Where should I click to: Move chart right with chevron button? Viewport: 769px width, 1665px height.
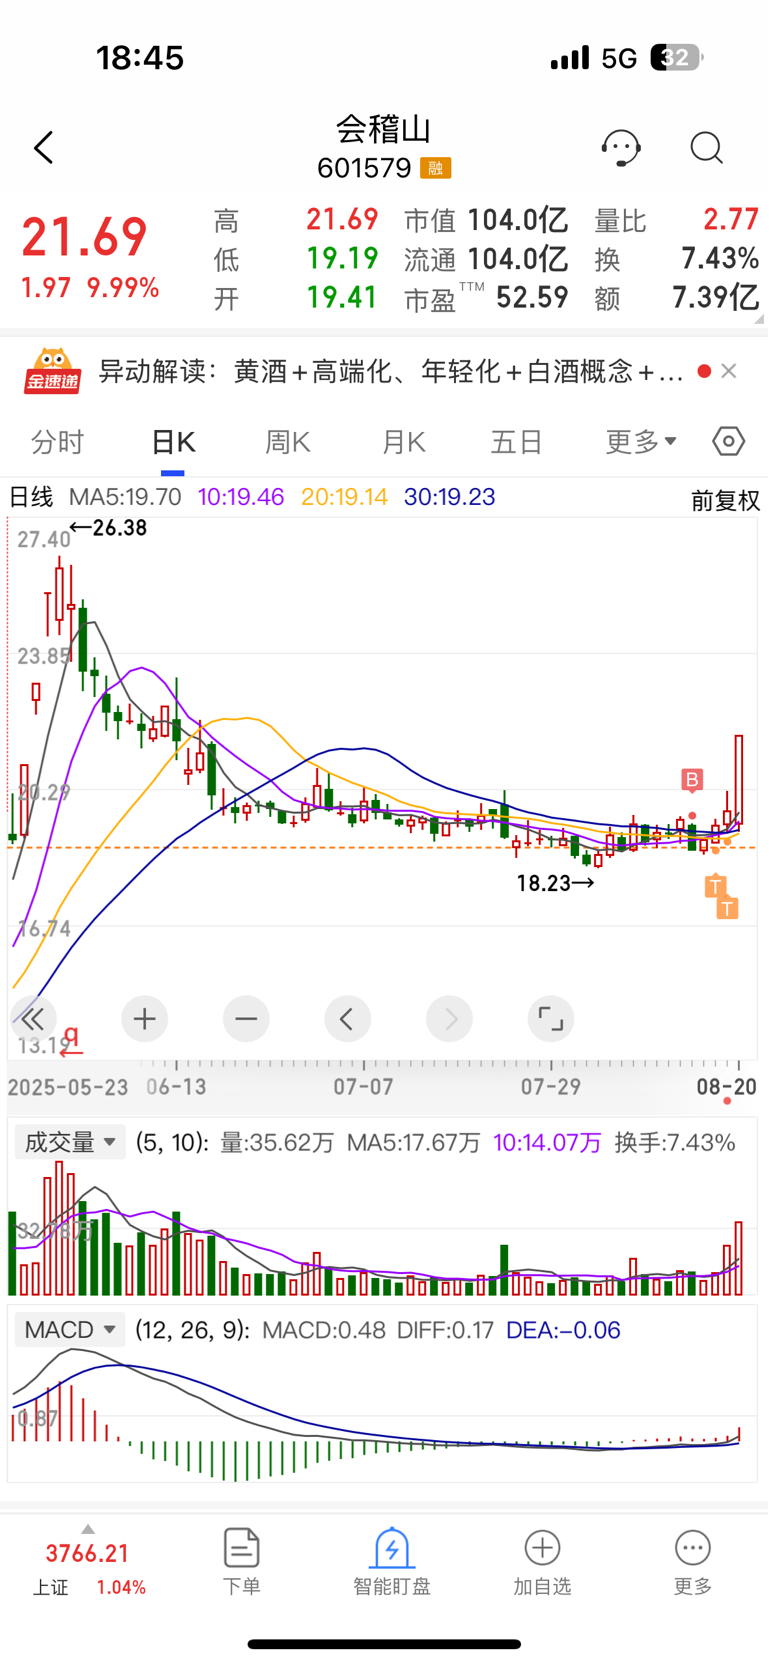[450, 1019]
